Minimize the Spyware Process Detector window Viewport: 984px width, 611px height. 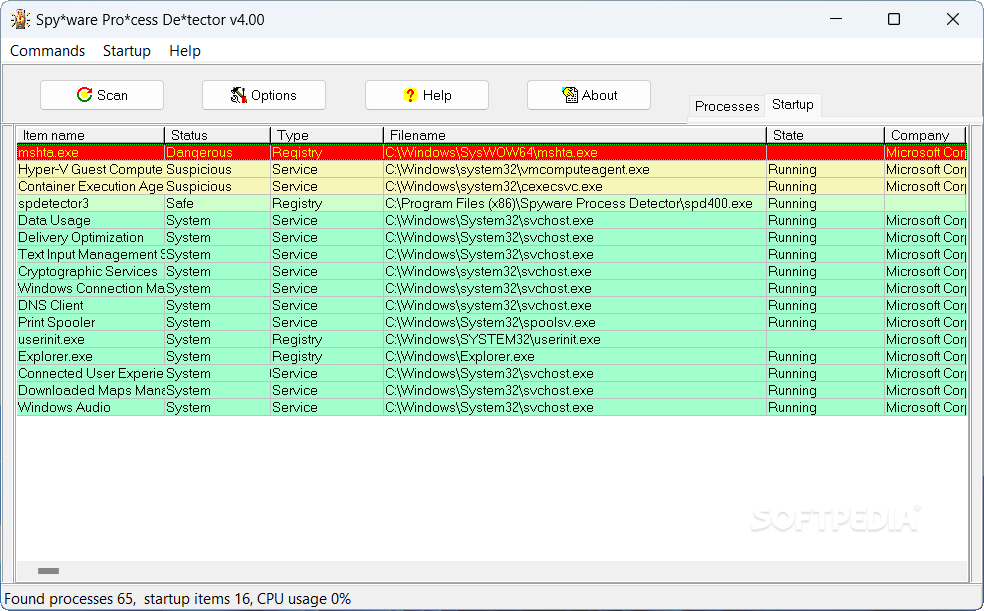pyautogui.click(x=836, y=19)
